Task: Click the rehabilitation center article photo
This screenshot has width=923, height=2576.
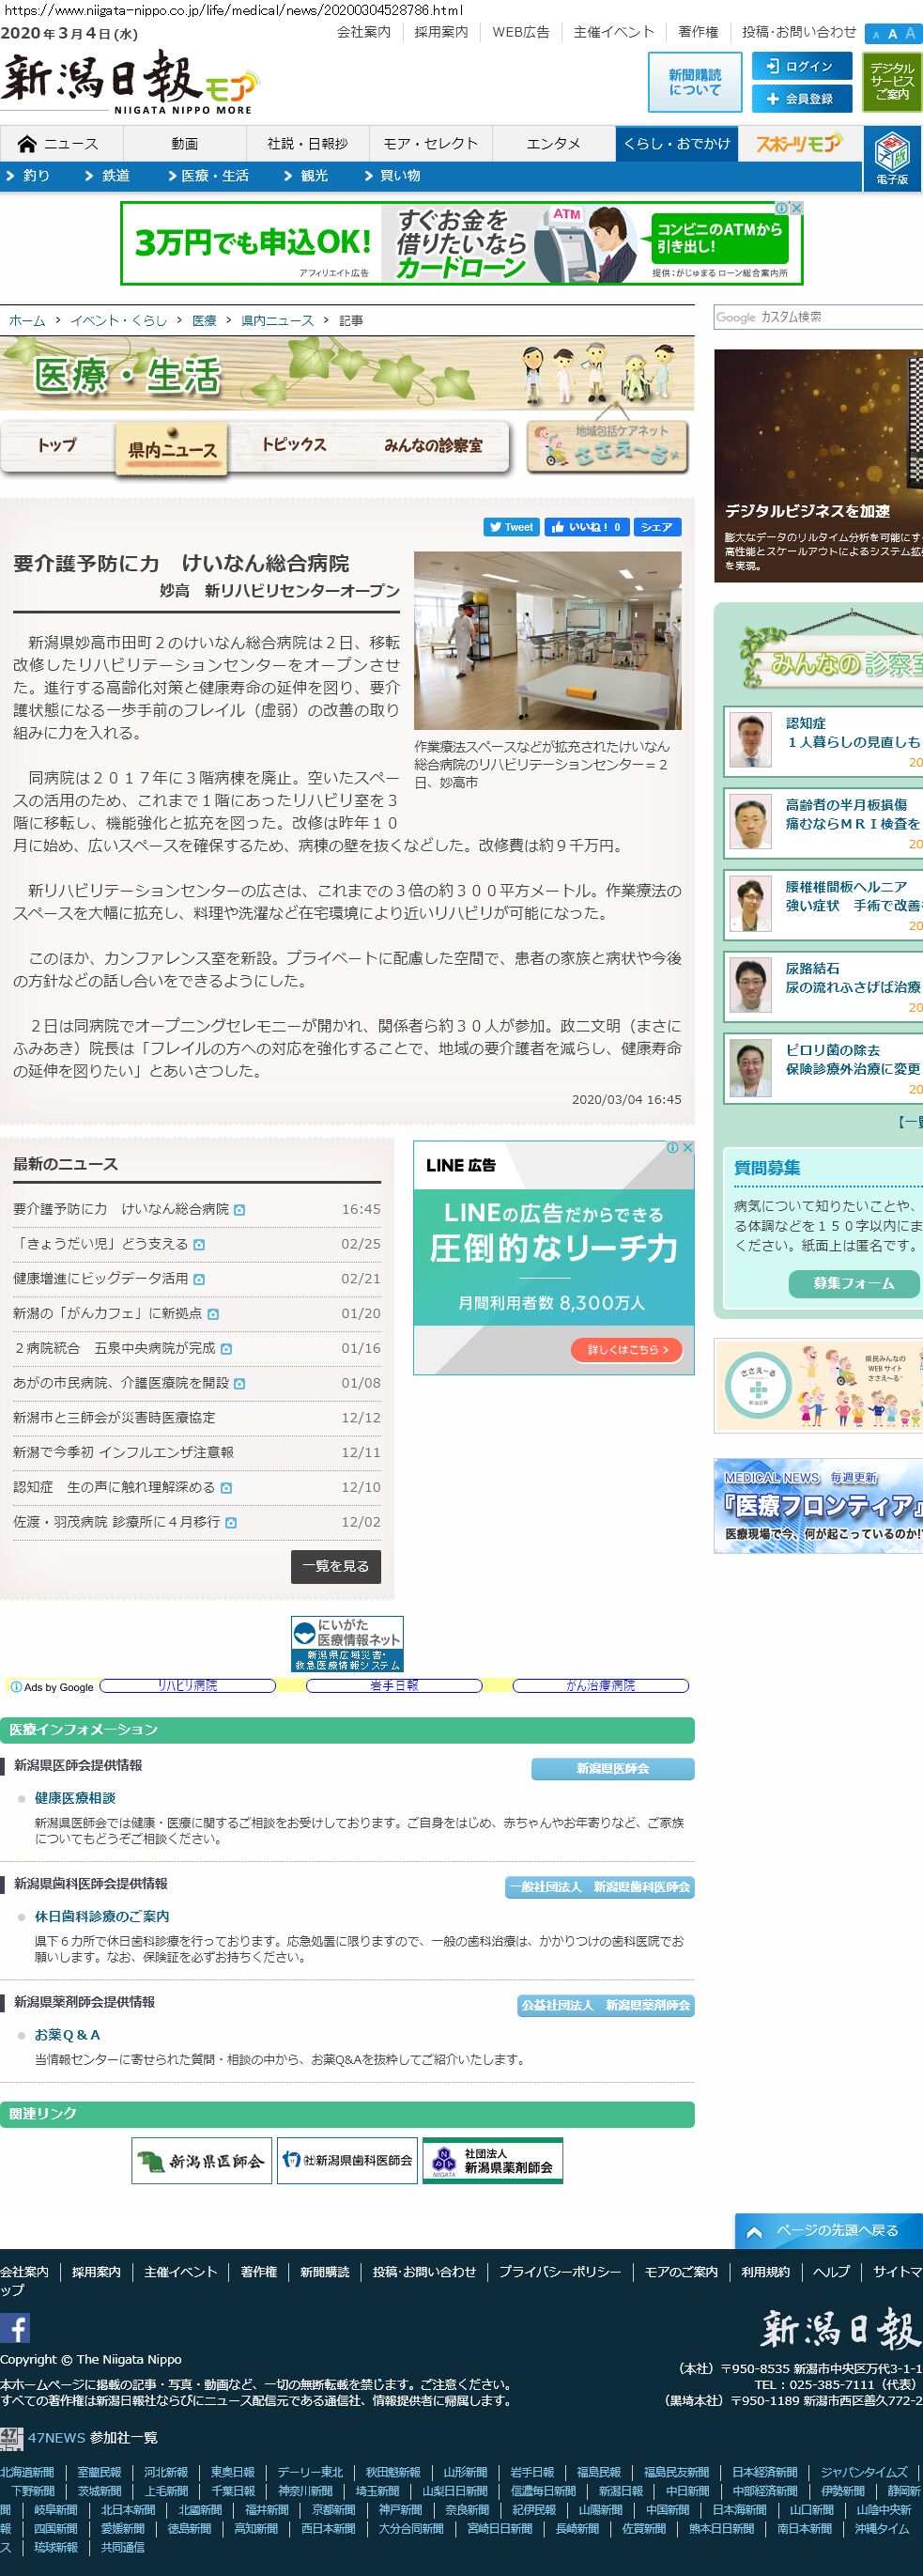Action: 547,640
